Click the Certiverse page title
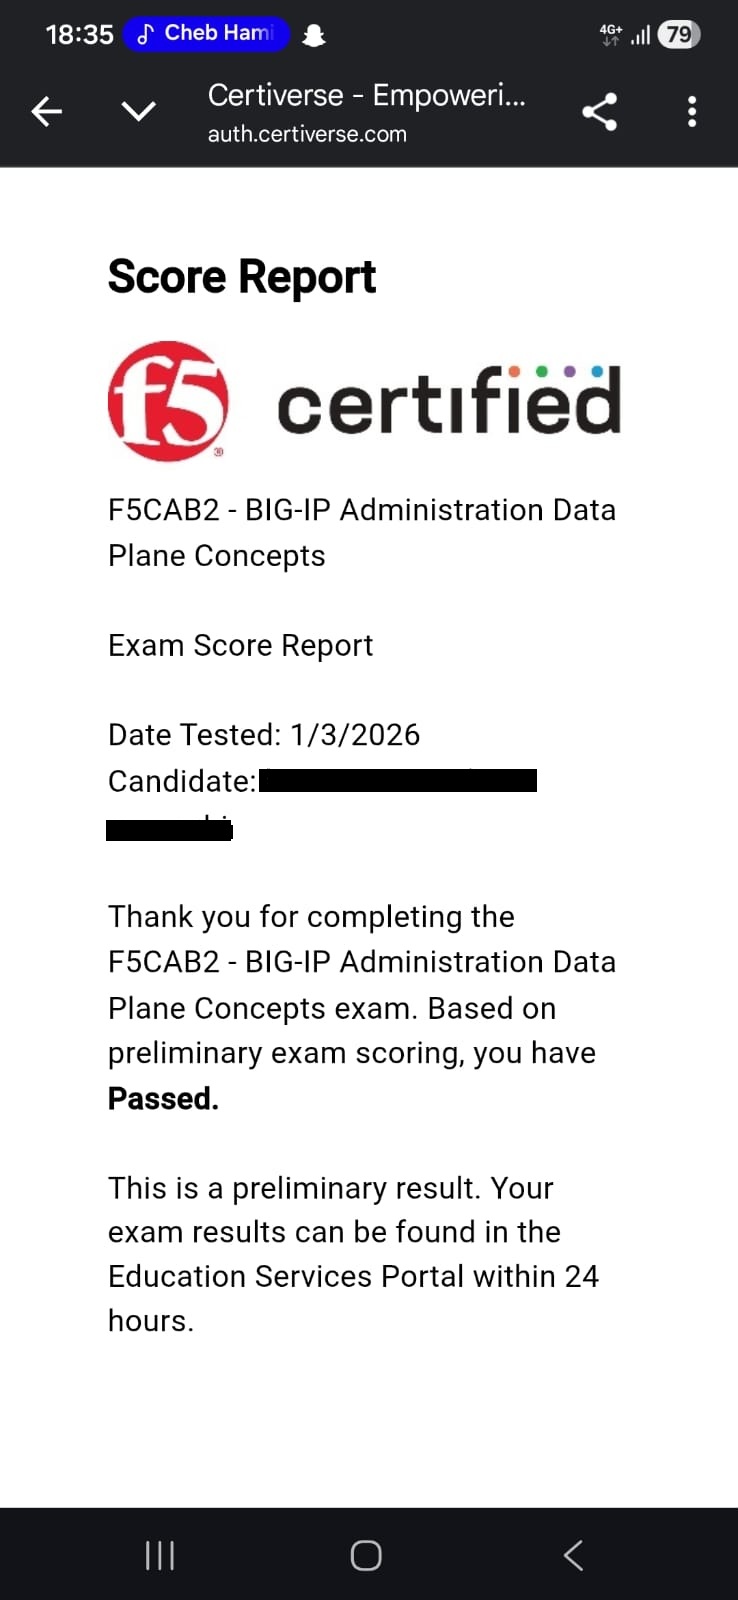 [x=366, y=96]
